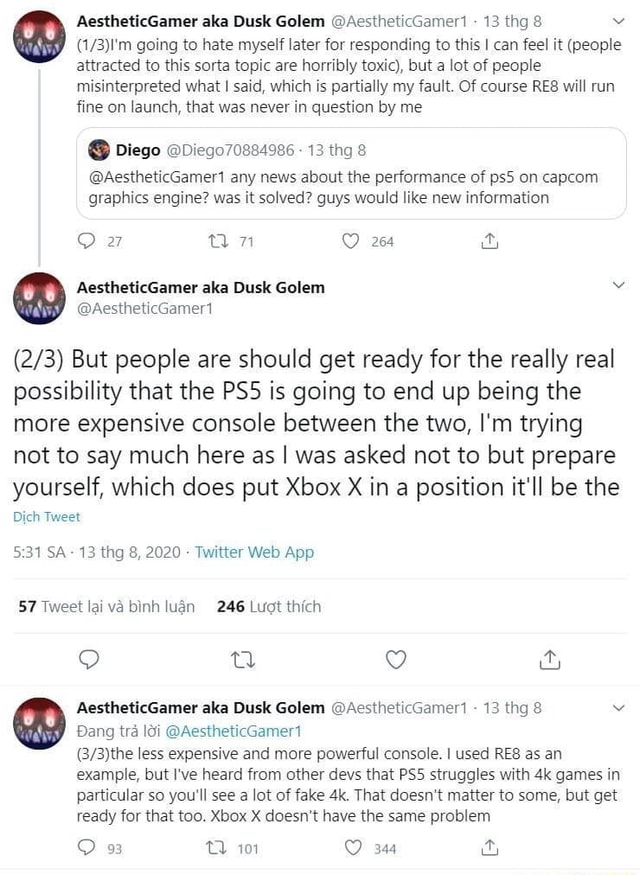
Task: Share the (3/3) tweet at bottom
Action: click(x=489, y=848)
